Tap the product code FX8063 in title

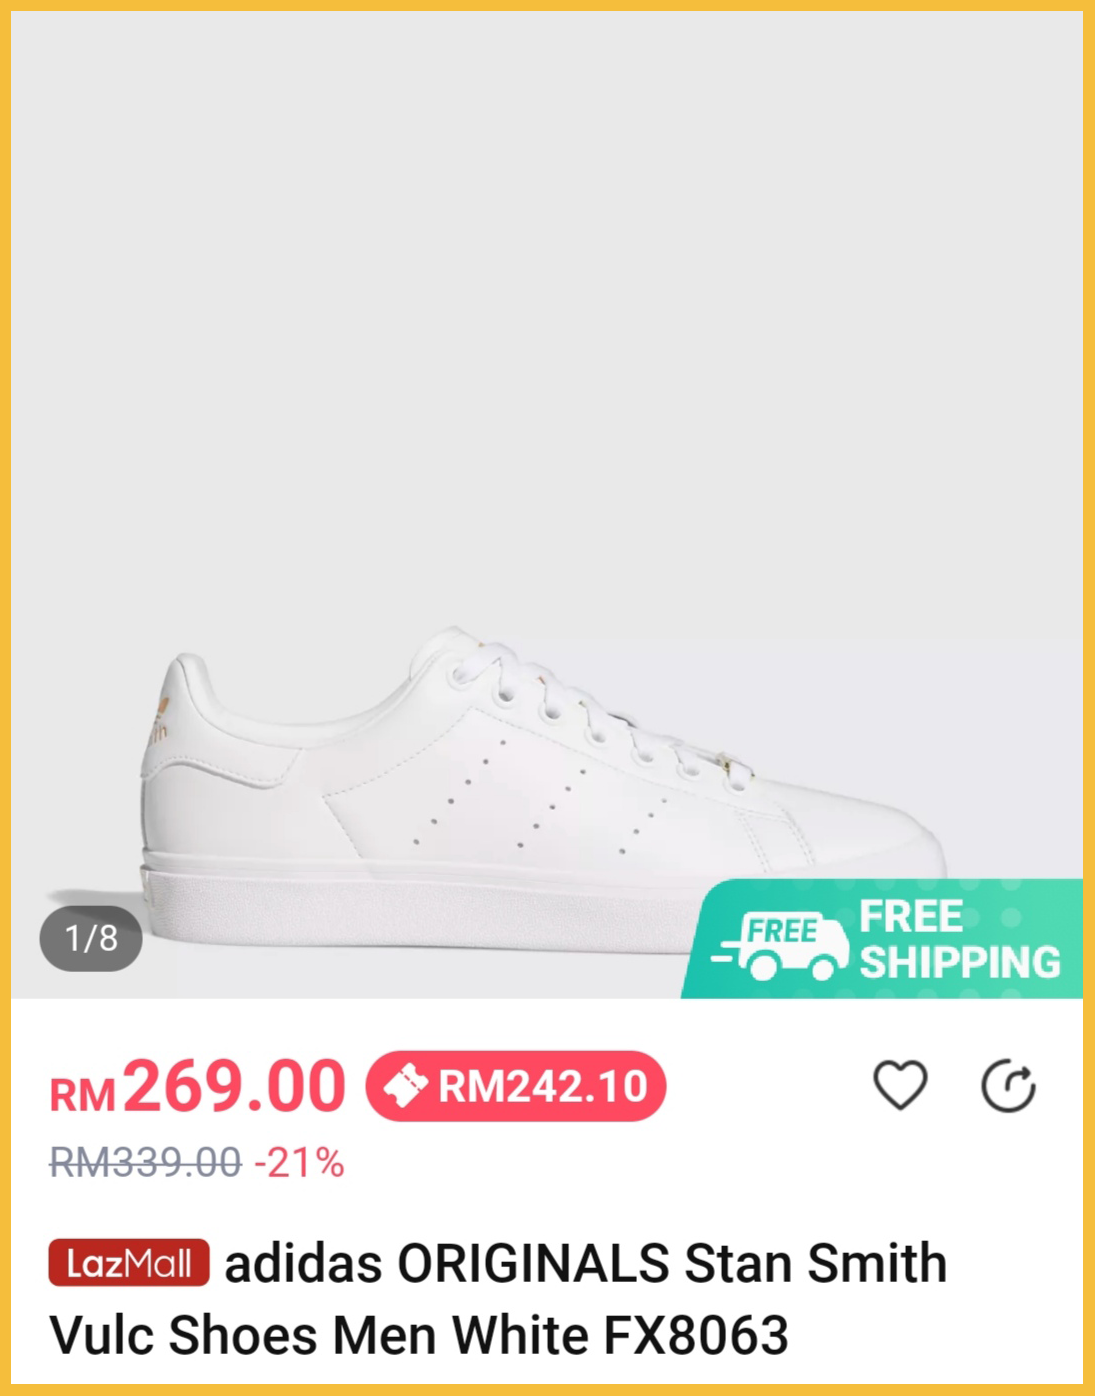(x=696, y=1335)
